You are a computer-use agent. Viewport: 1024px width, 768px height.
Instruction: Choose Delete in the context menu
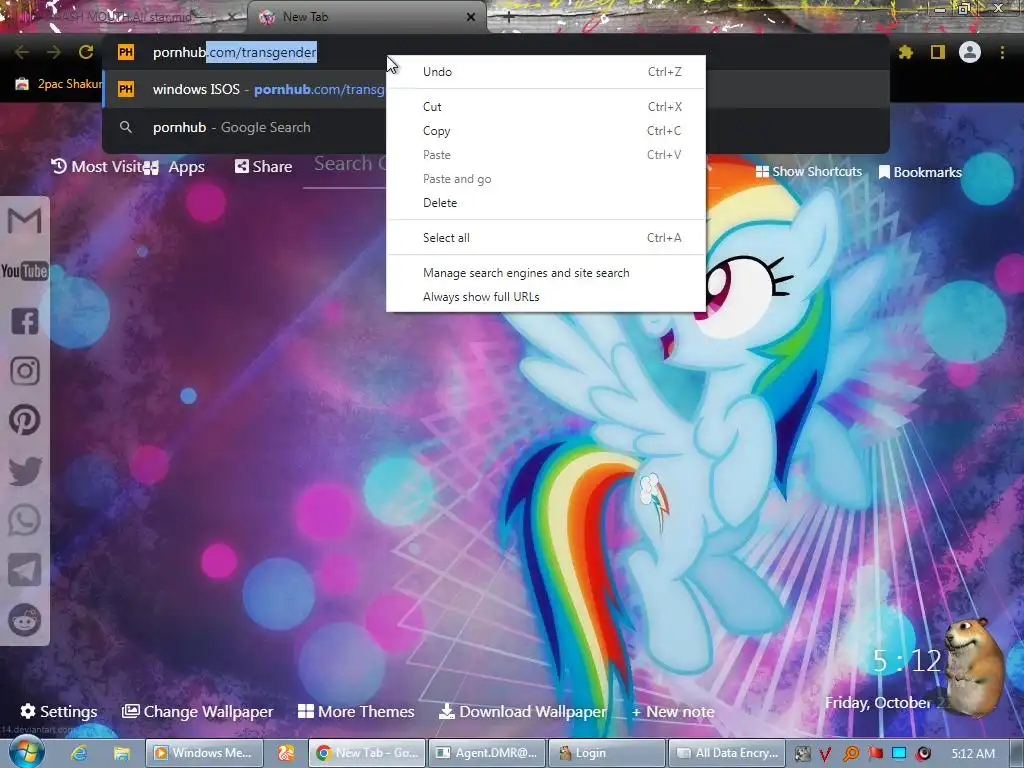pos(545,202)
